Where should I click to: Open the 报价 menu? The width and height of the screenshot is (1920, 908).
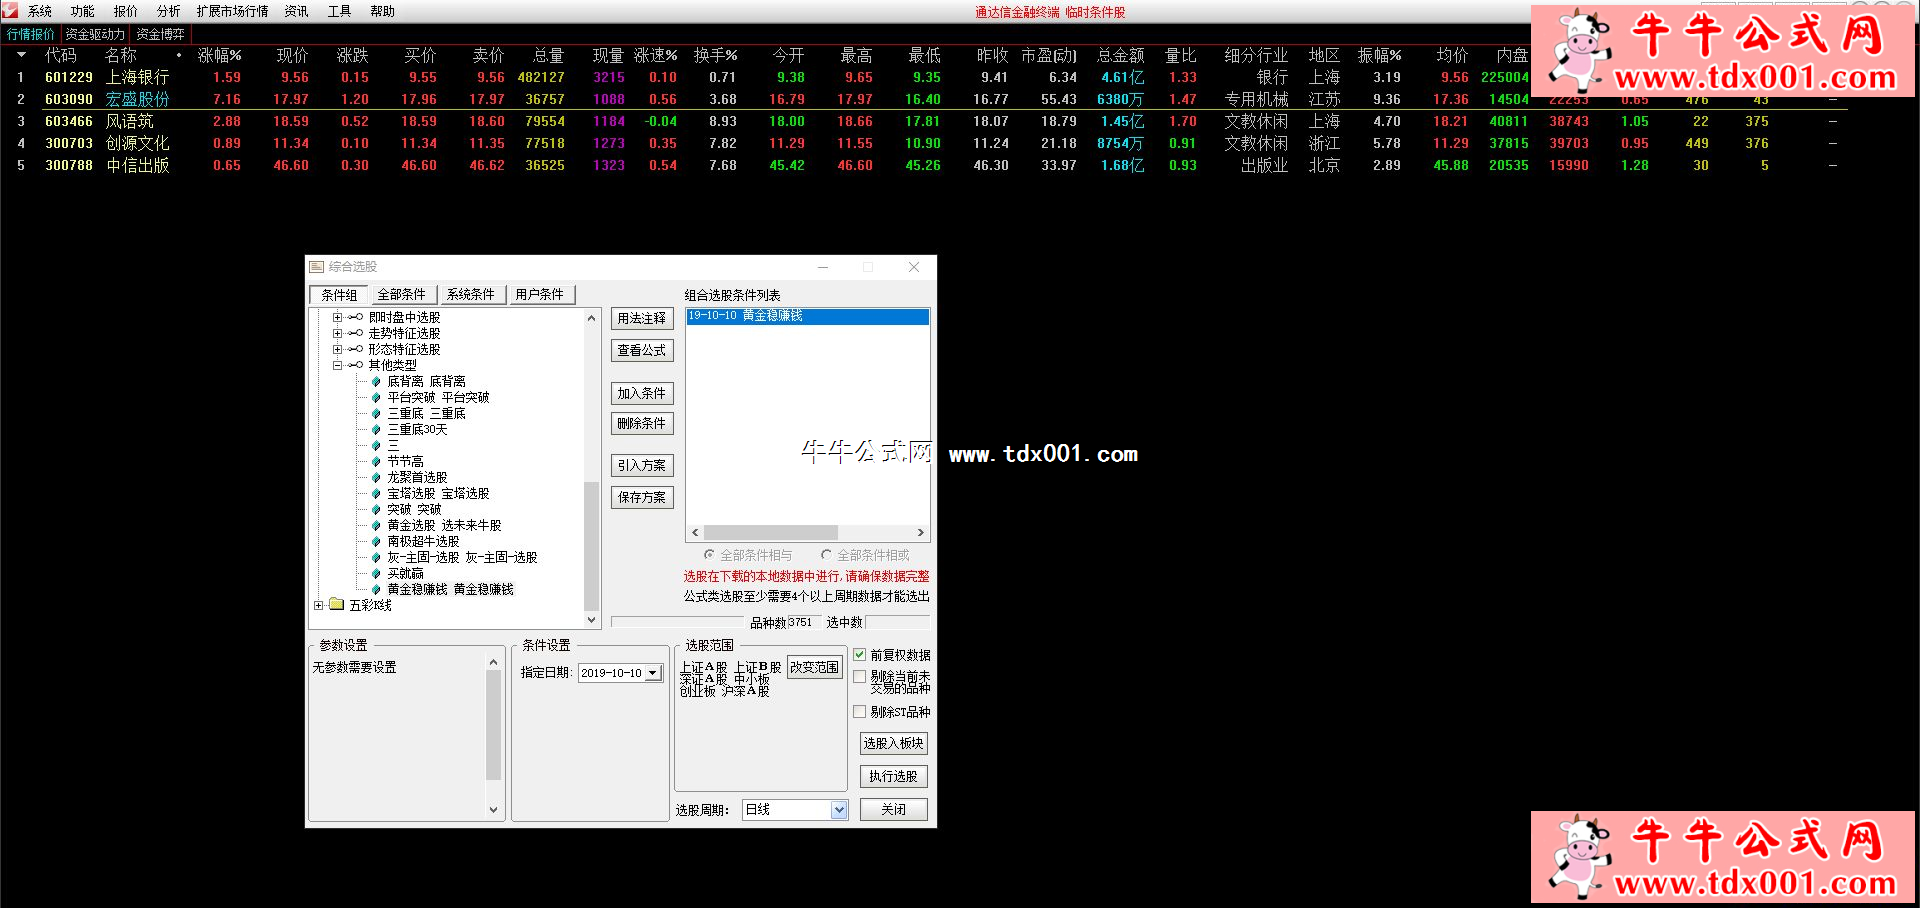126,11
